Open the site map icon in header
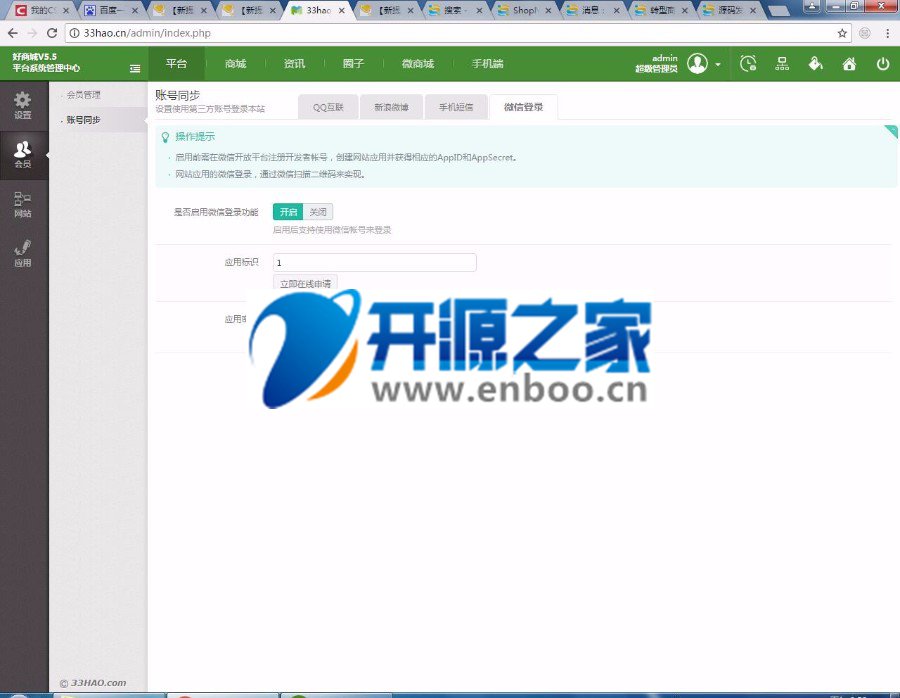The height and width of the screenshot is (698, 900). pyautogui.click(x=782, y=64)
